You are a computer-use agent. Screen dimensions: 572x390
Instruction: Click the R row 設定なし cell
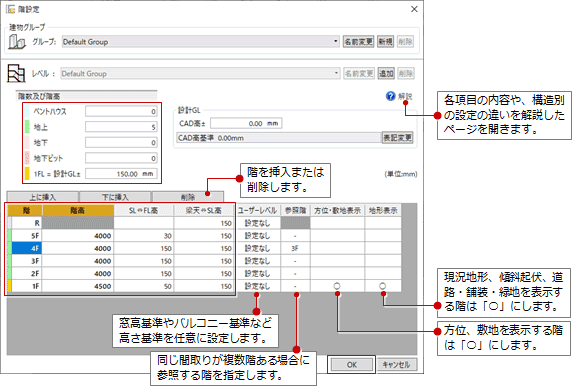click(x=258, y=223)
